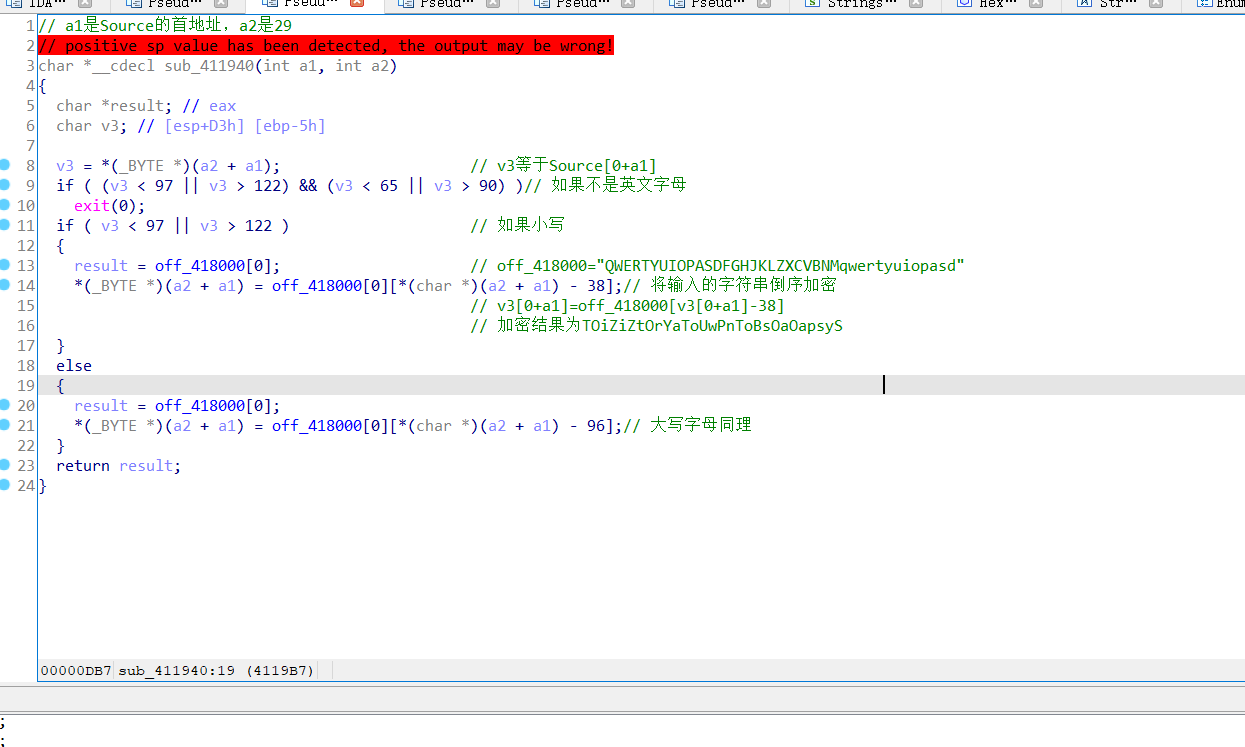Click the sub_411940:19 label in status bar
Image resolution: width=1245 pixels, height=747 pixels.
coord(180,670)
